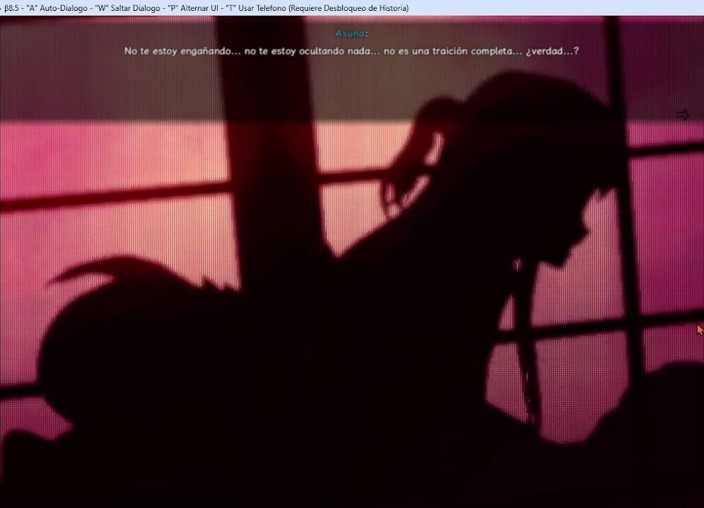704x508 pixels.
Task: Click the window title text "β8.5 - Auto-Dialogo..."
Action: click(206, 8)
